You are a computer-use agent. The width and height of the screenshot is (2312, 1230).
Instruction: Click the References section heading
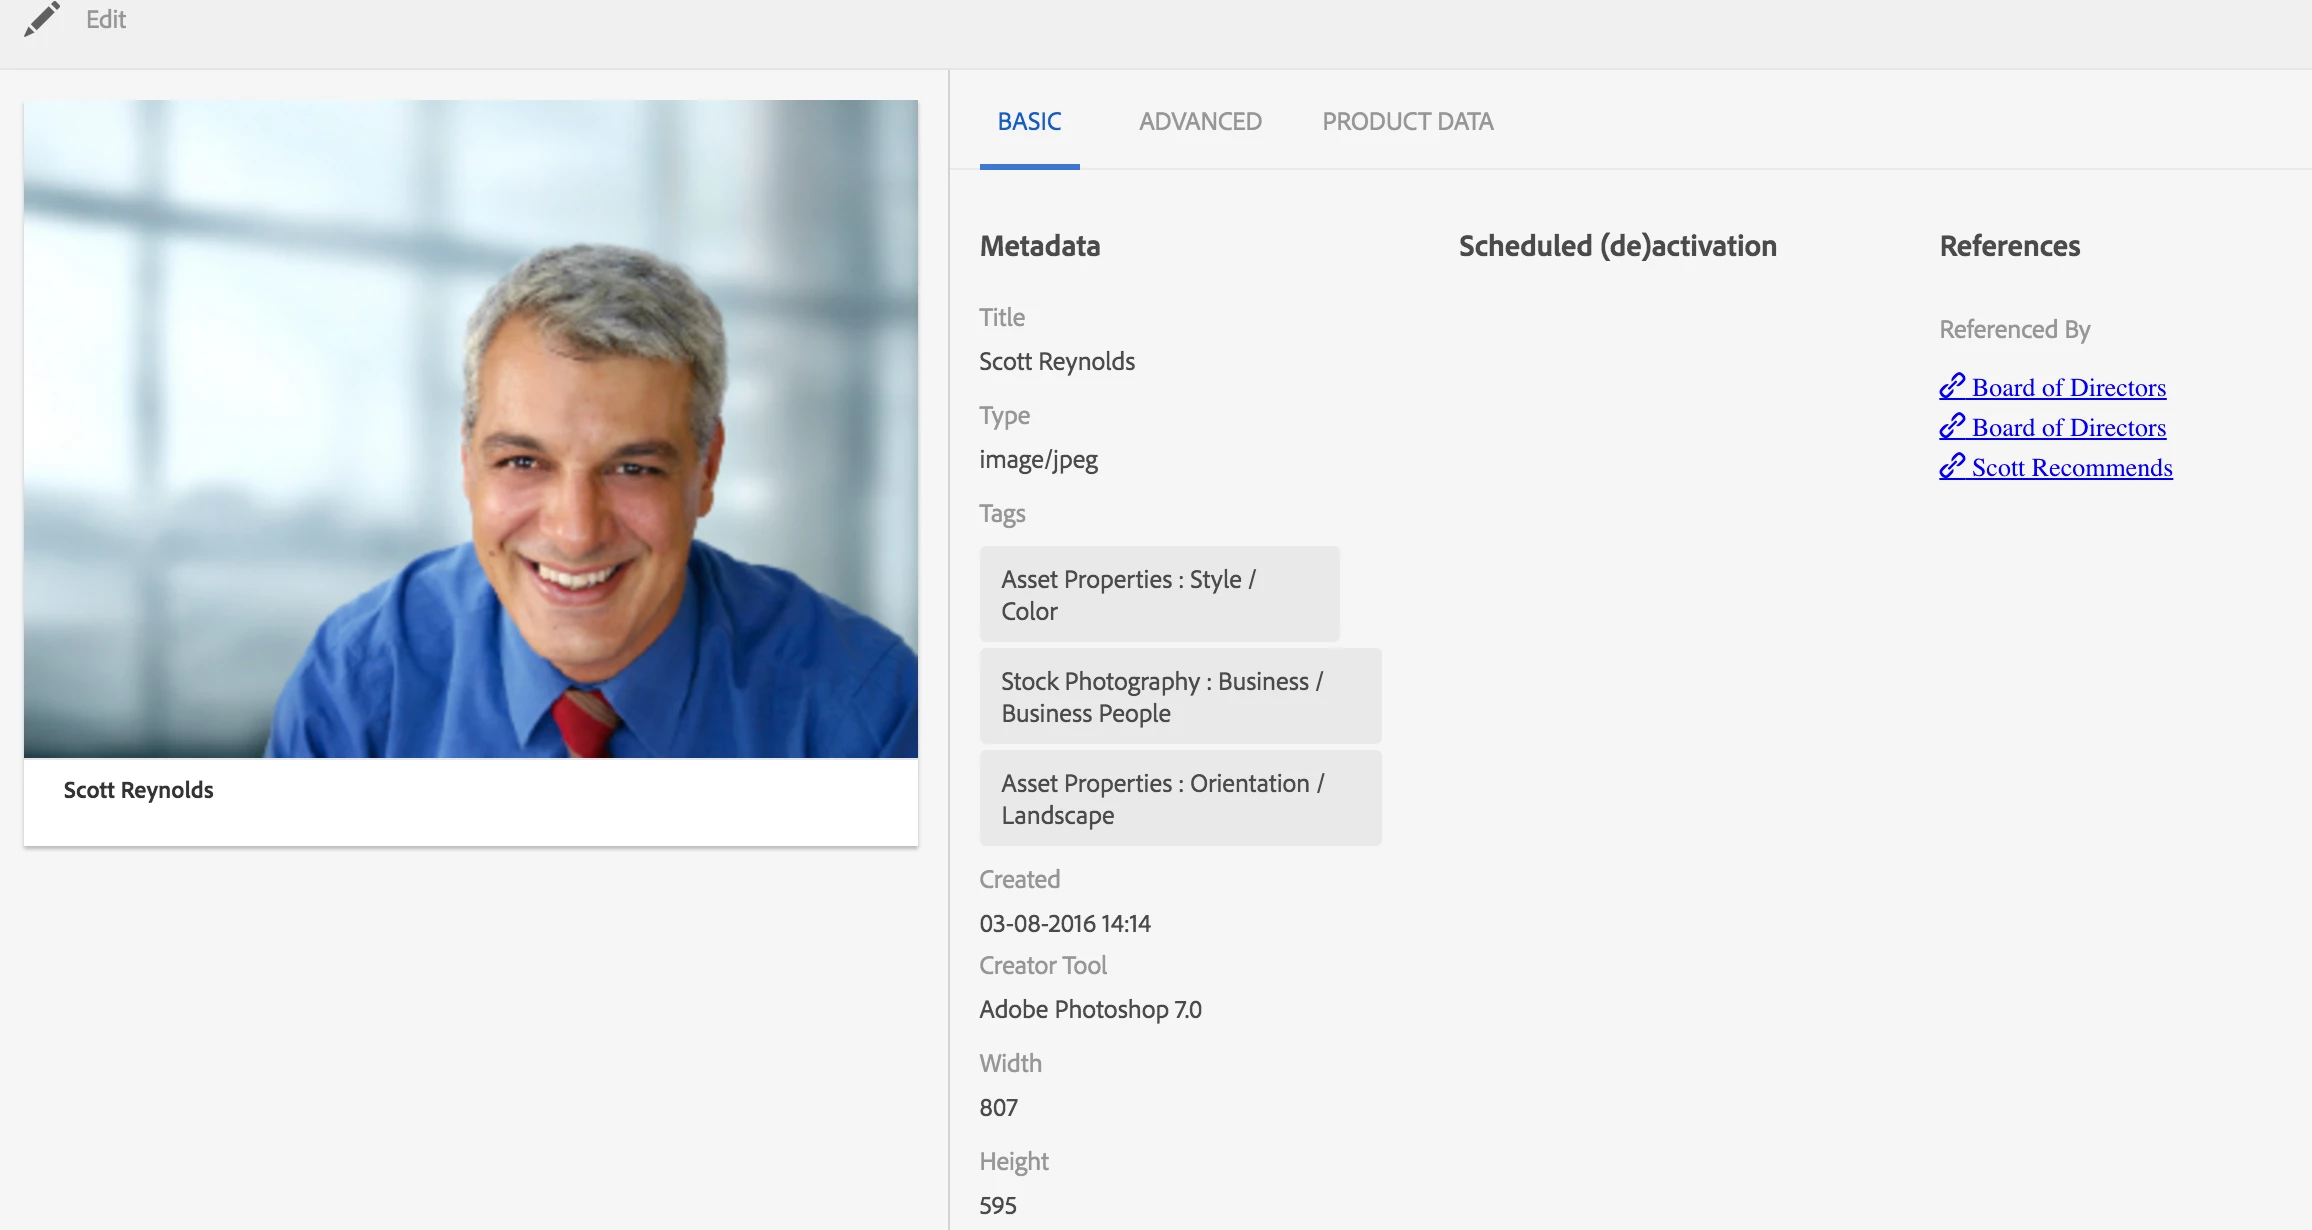point(2009,246)
